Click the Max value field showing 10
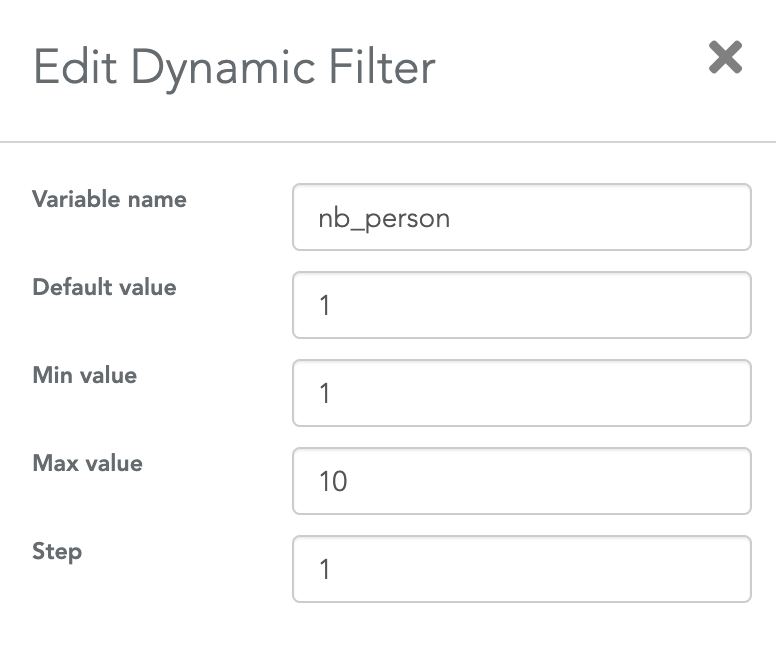This screenshot has height=646, width=776. 522,481
